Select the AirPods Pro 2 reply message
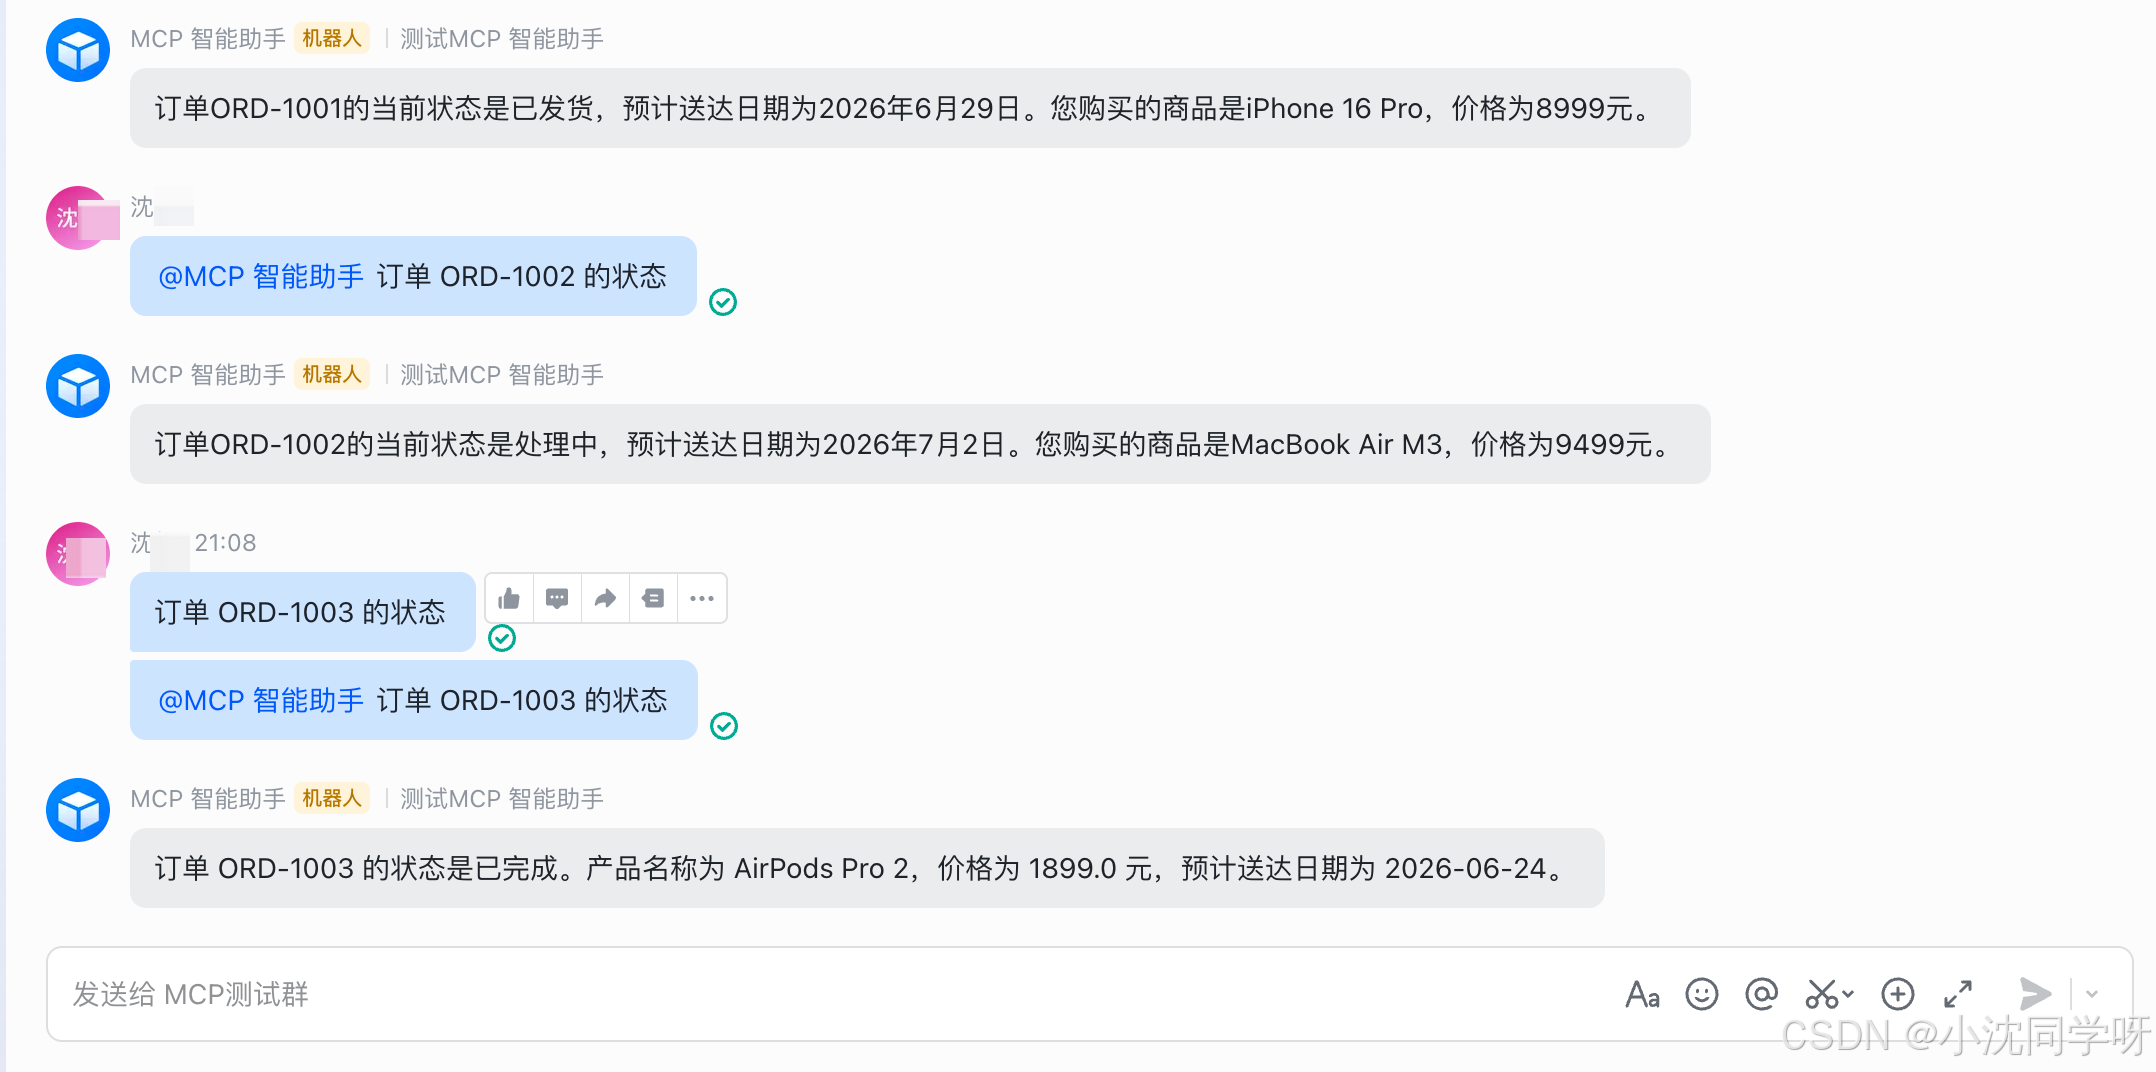Viewport: 2156px width, 1072px height. tap(867, 868)
